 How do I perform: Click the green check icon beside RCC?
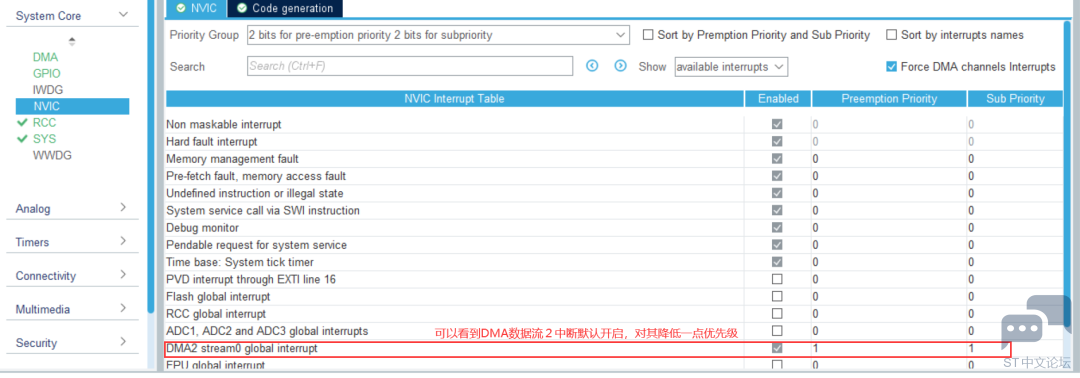[x=23, y=123]
